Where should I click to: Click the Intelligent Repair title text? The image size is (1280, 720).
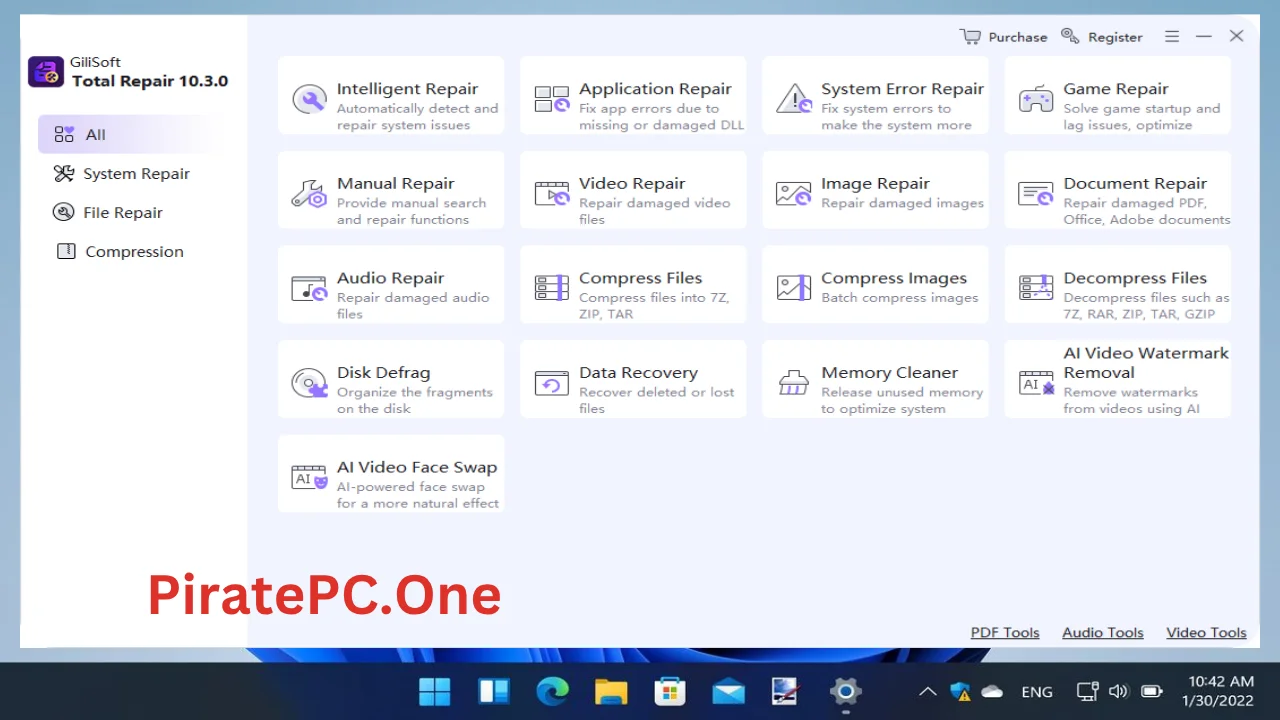pyautogui.click(x=407, y=89)
